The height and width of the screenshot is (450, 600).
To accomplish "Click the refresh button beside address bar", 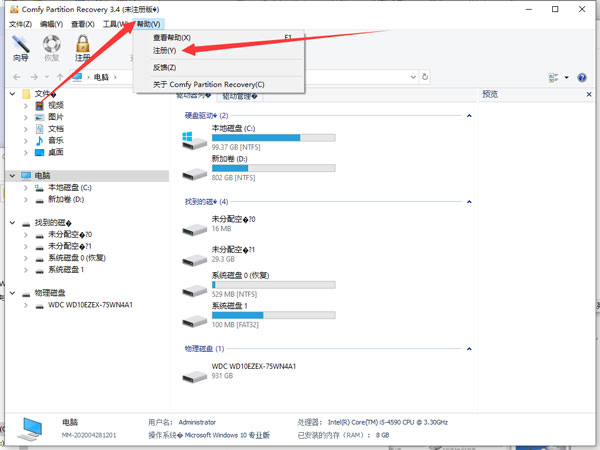I will [425, 77].
